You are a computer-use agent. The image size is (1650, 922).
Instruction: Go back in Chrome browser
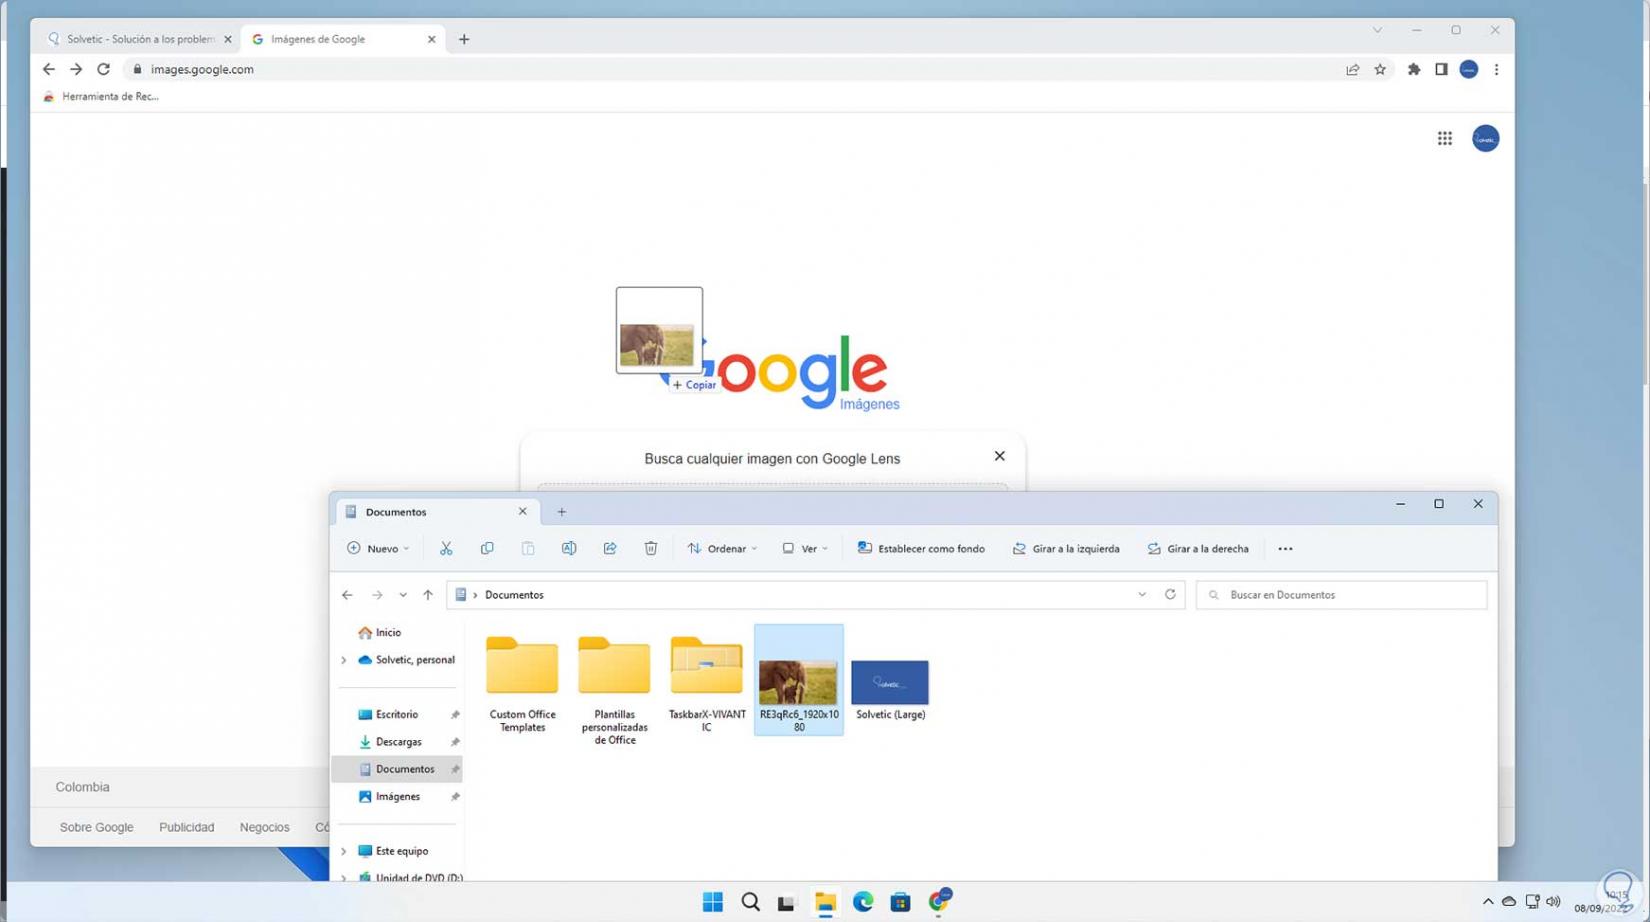[49, 69]
